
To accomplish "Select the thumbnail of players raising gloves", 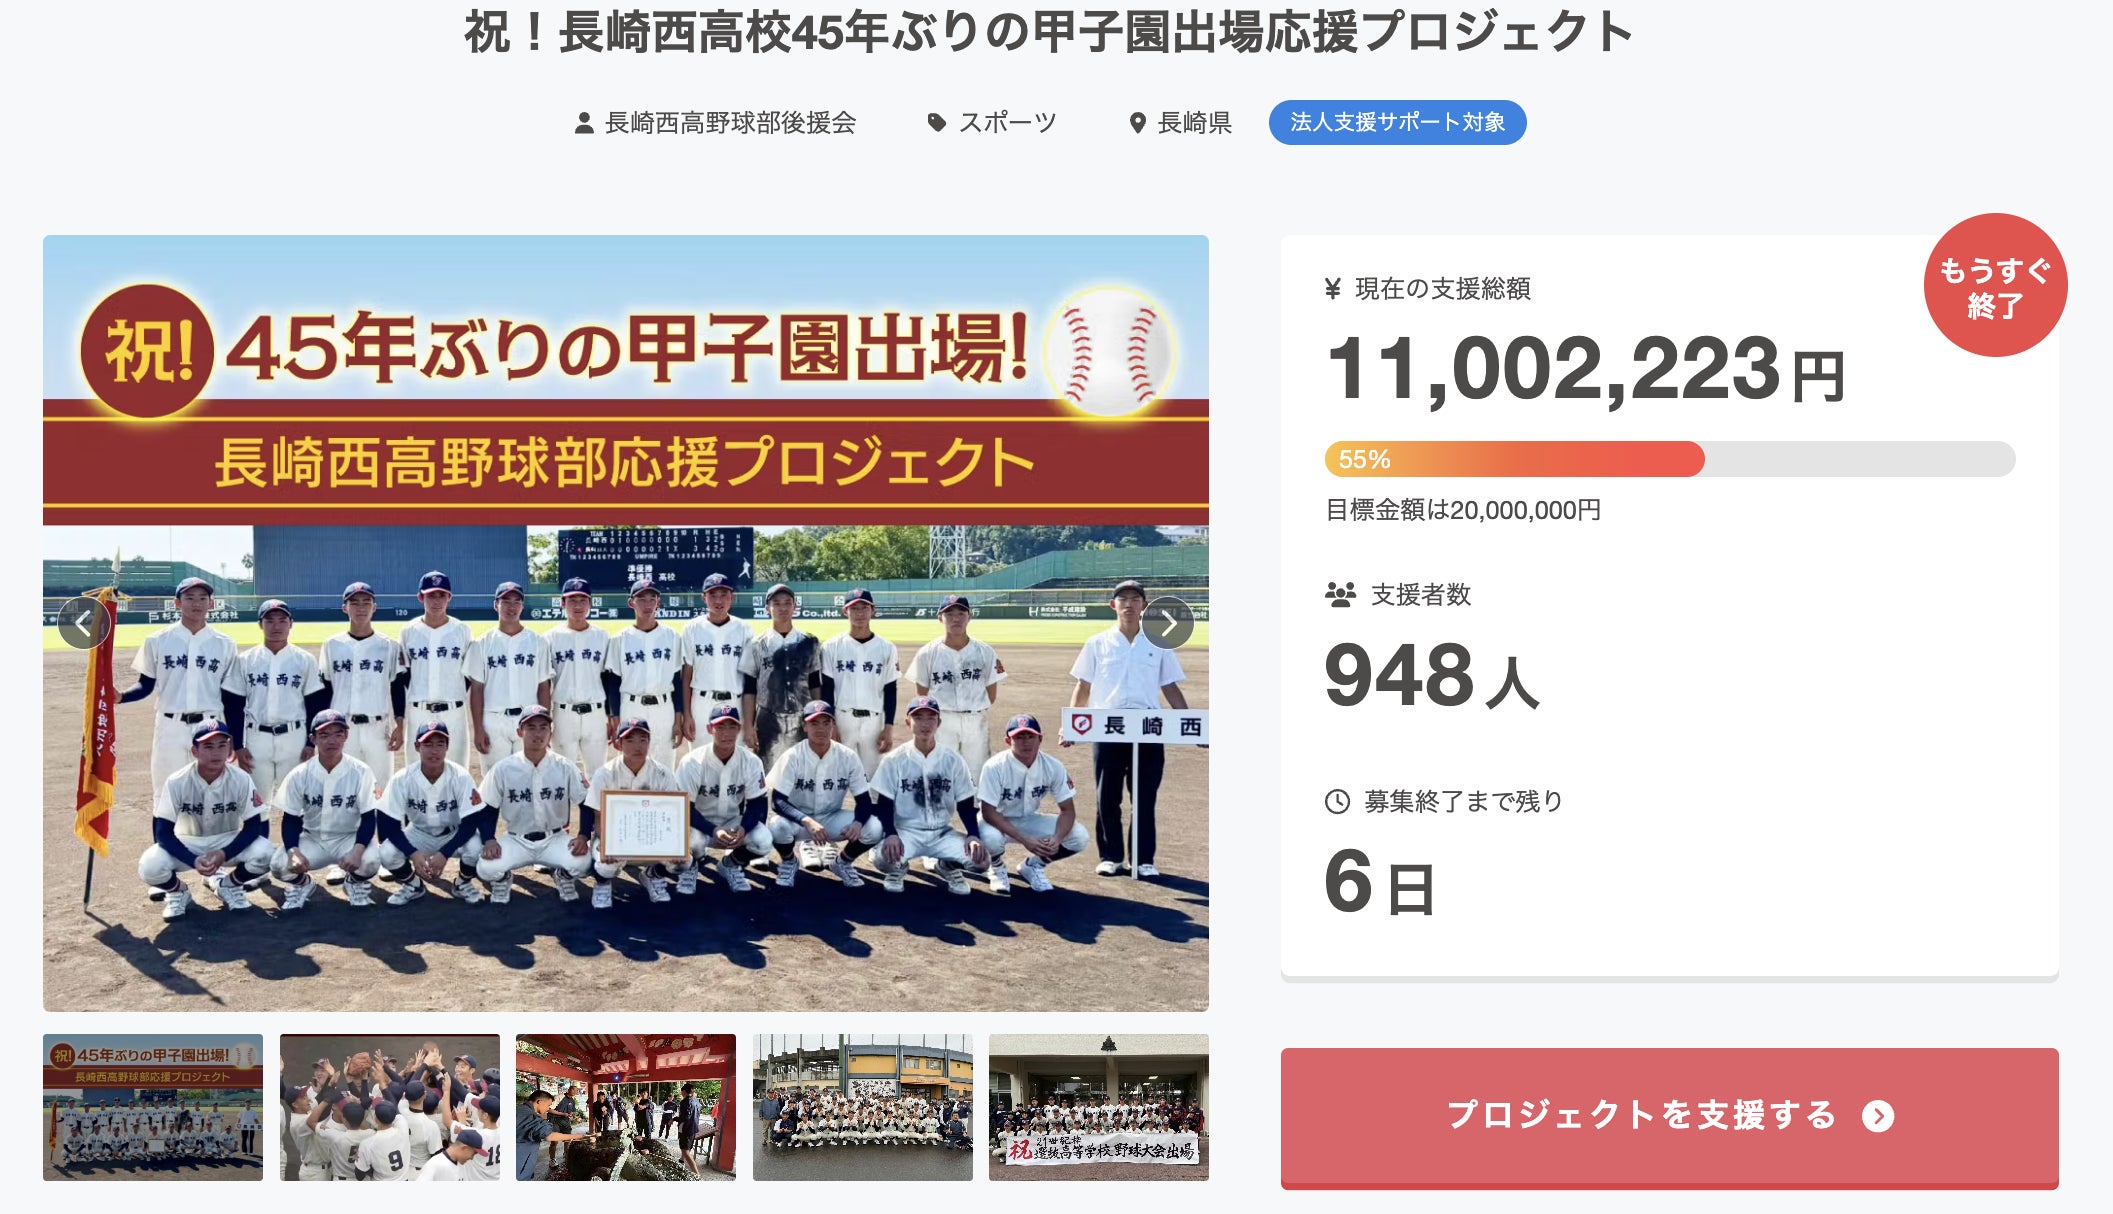I will (x=390, y=1107).
